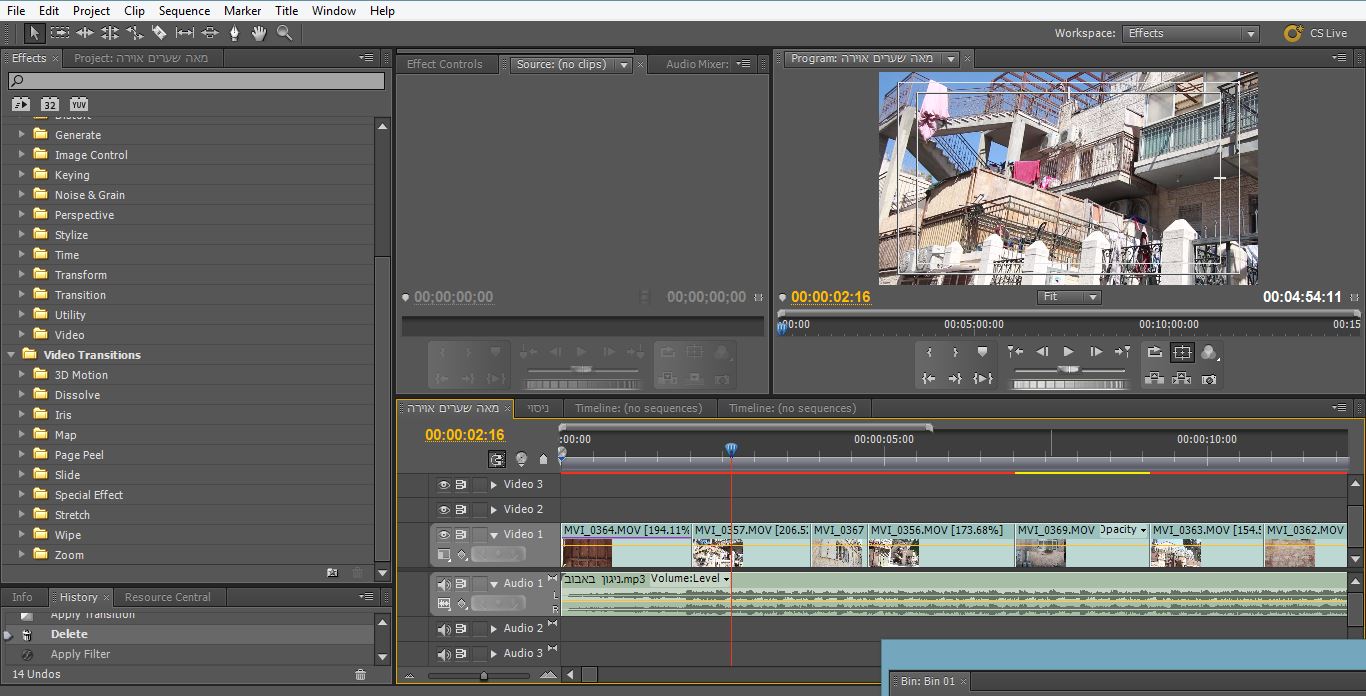
Task: Activate the Track Select tool
Action: pyautogui.click(x=60, y=33)
